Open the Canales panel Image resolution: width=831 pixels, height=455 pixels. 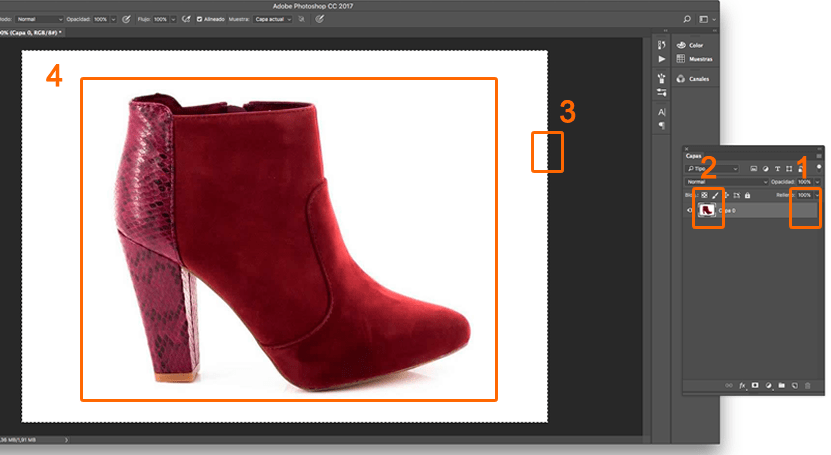tap(700, 78)
